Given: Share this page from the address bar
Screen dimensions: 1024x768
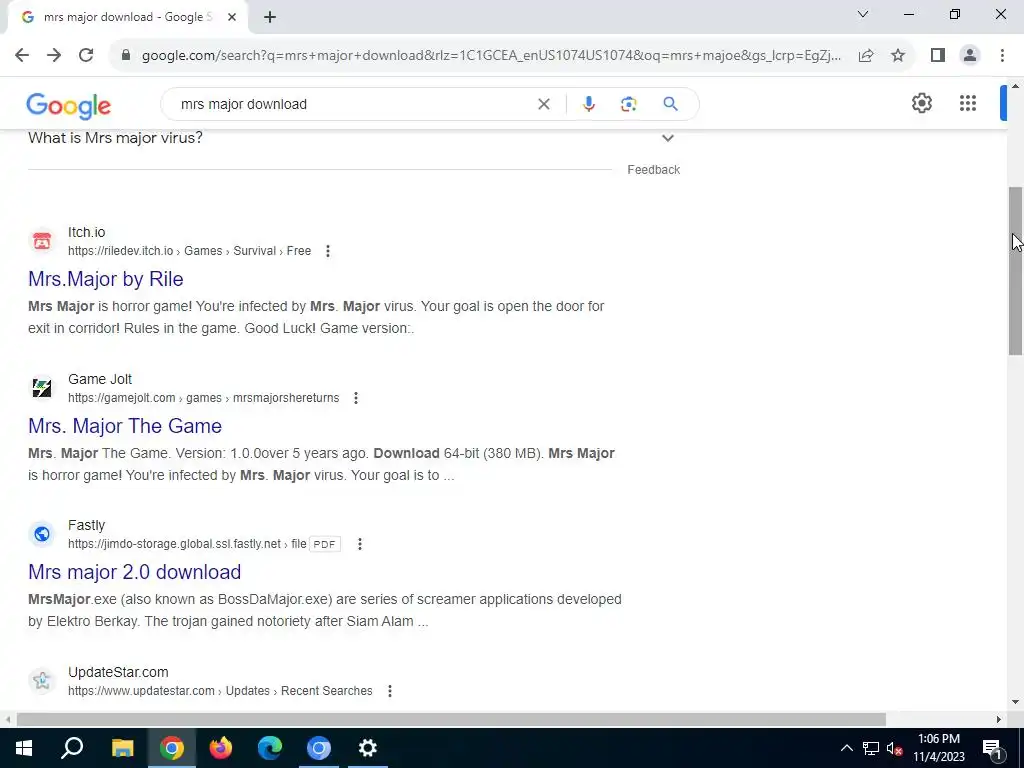Looking at the screenshot, I should [866, 56].
